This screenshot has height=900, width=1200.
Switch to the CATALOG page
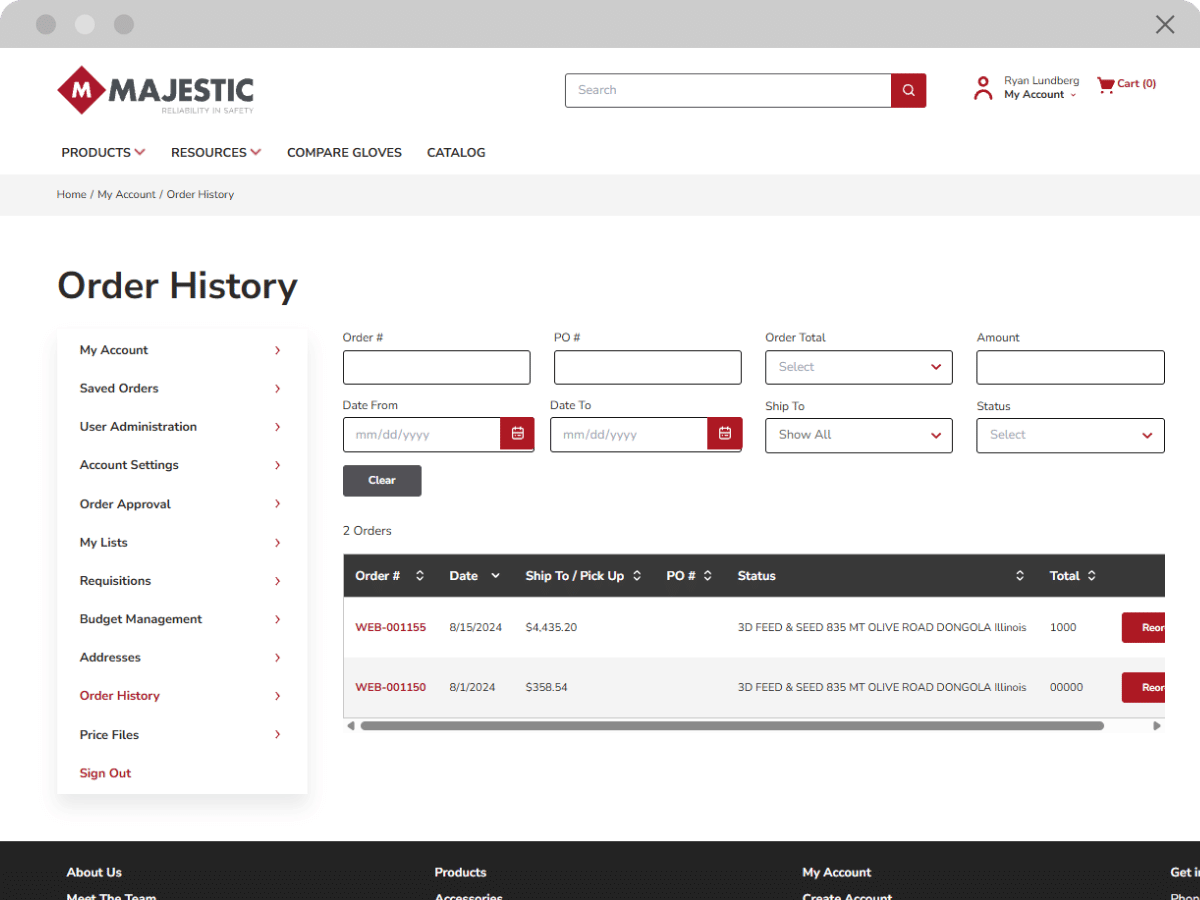pyautogui.click(x=456, y=152)
